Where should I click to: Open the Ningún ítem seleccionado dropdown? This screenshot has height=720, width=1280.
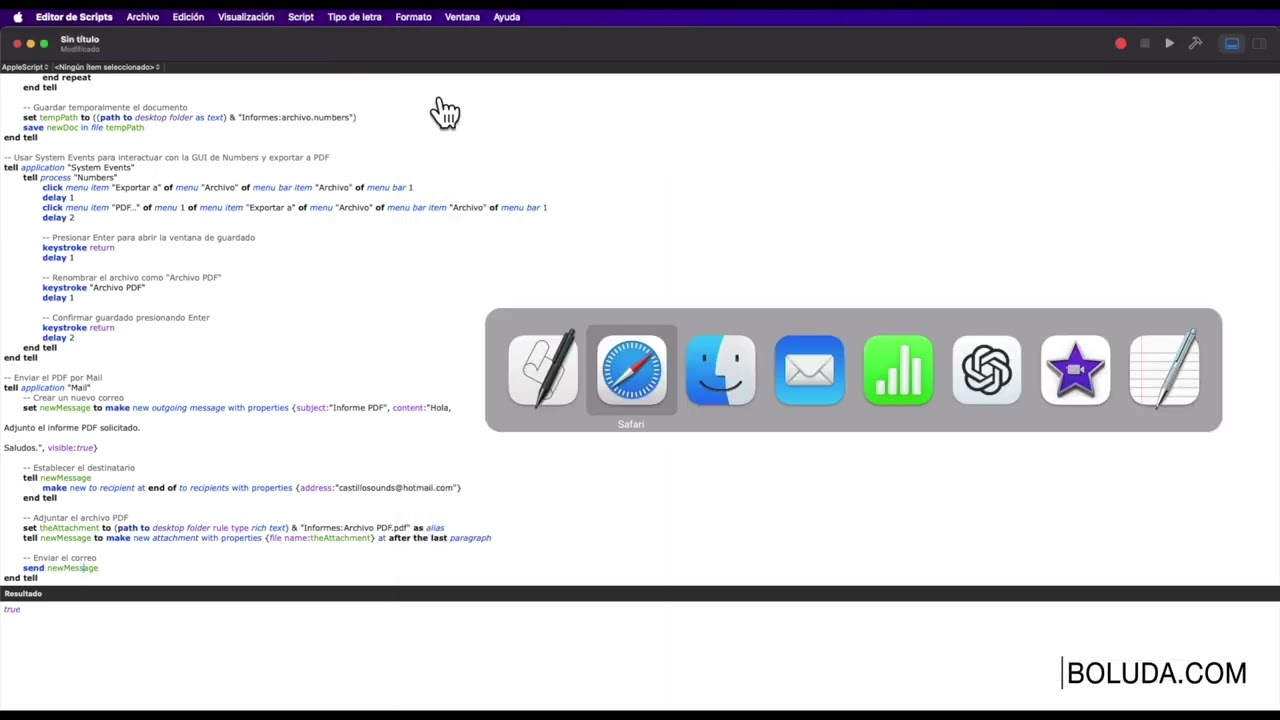coord(107,67)
